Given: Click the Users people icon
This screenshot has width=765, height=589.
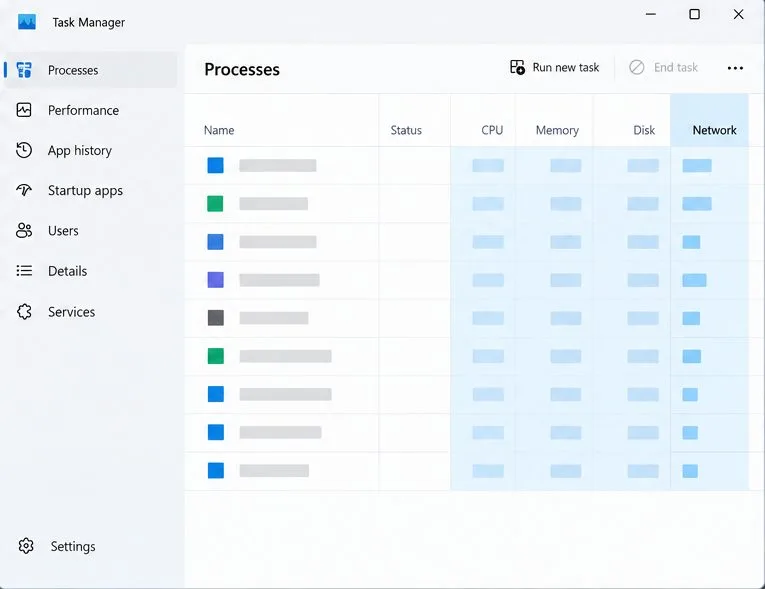Looking at the screenshot, I should tap(24, 230).
